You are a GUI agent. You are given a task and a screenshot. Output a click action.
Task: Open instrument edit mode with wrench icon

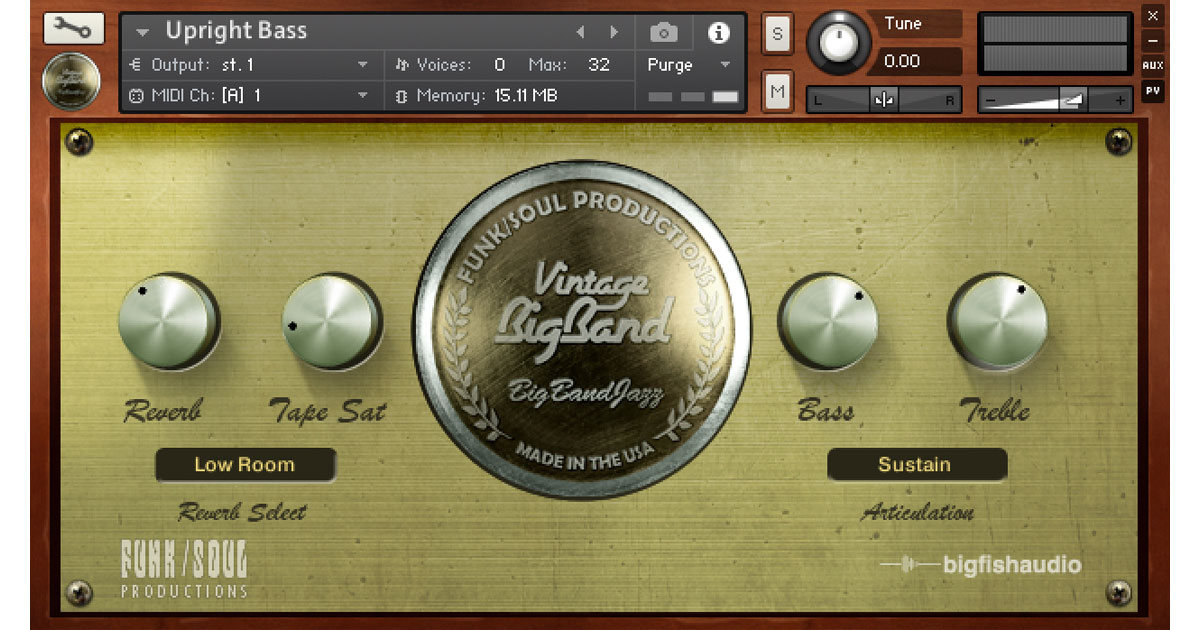(x=73, y=28)
